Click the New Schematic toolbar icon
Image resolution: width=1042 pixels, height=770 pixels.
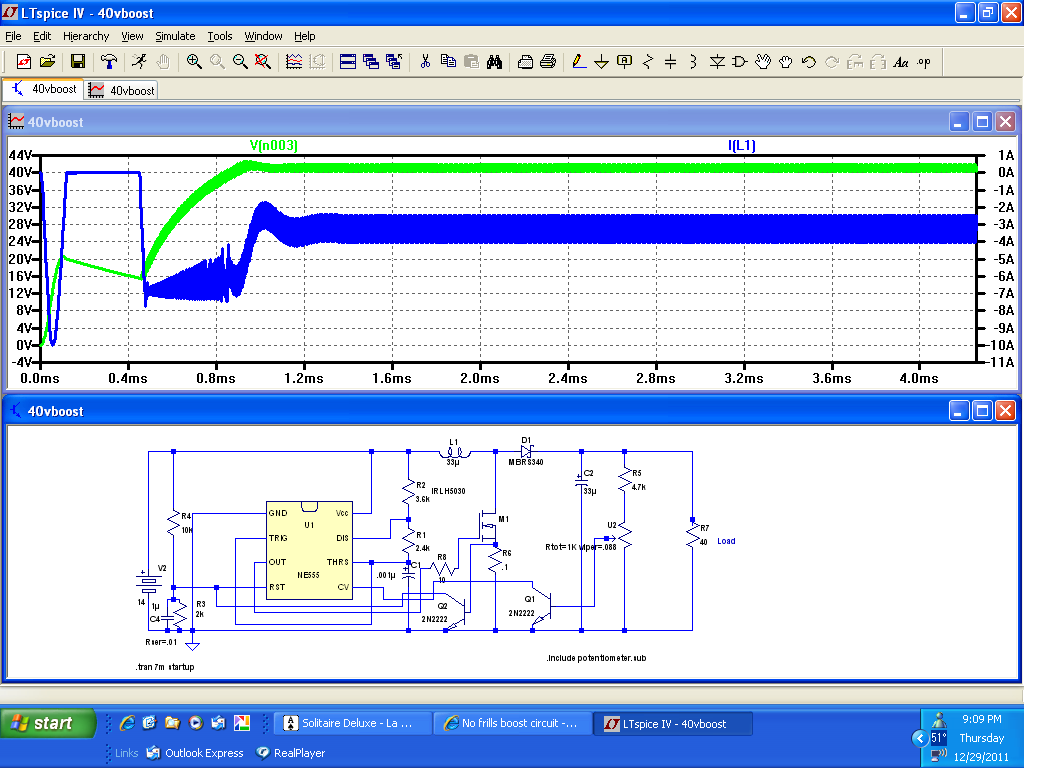pos(24,62)
